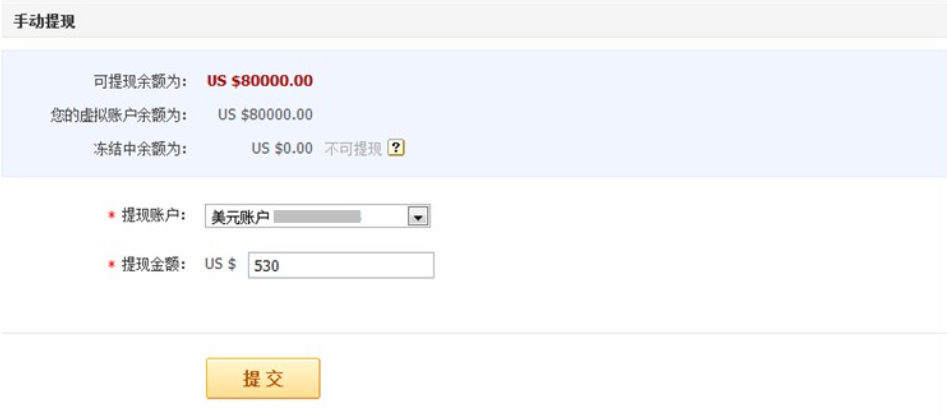947x414 pixels.
Task: Click the 冻结中余额为 label
Action: (140, 149)
